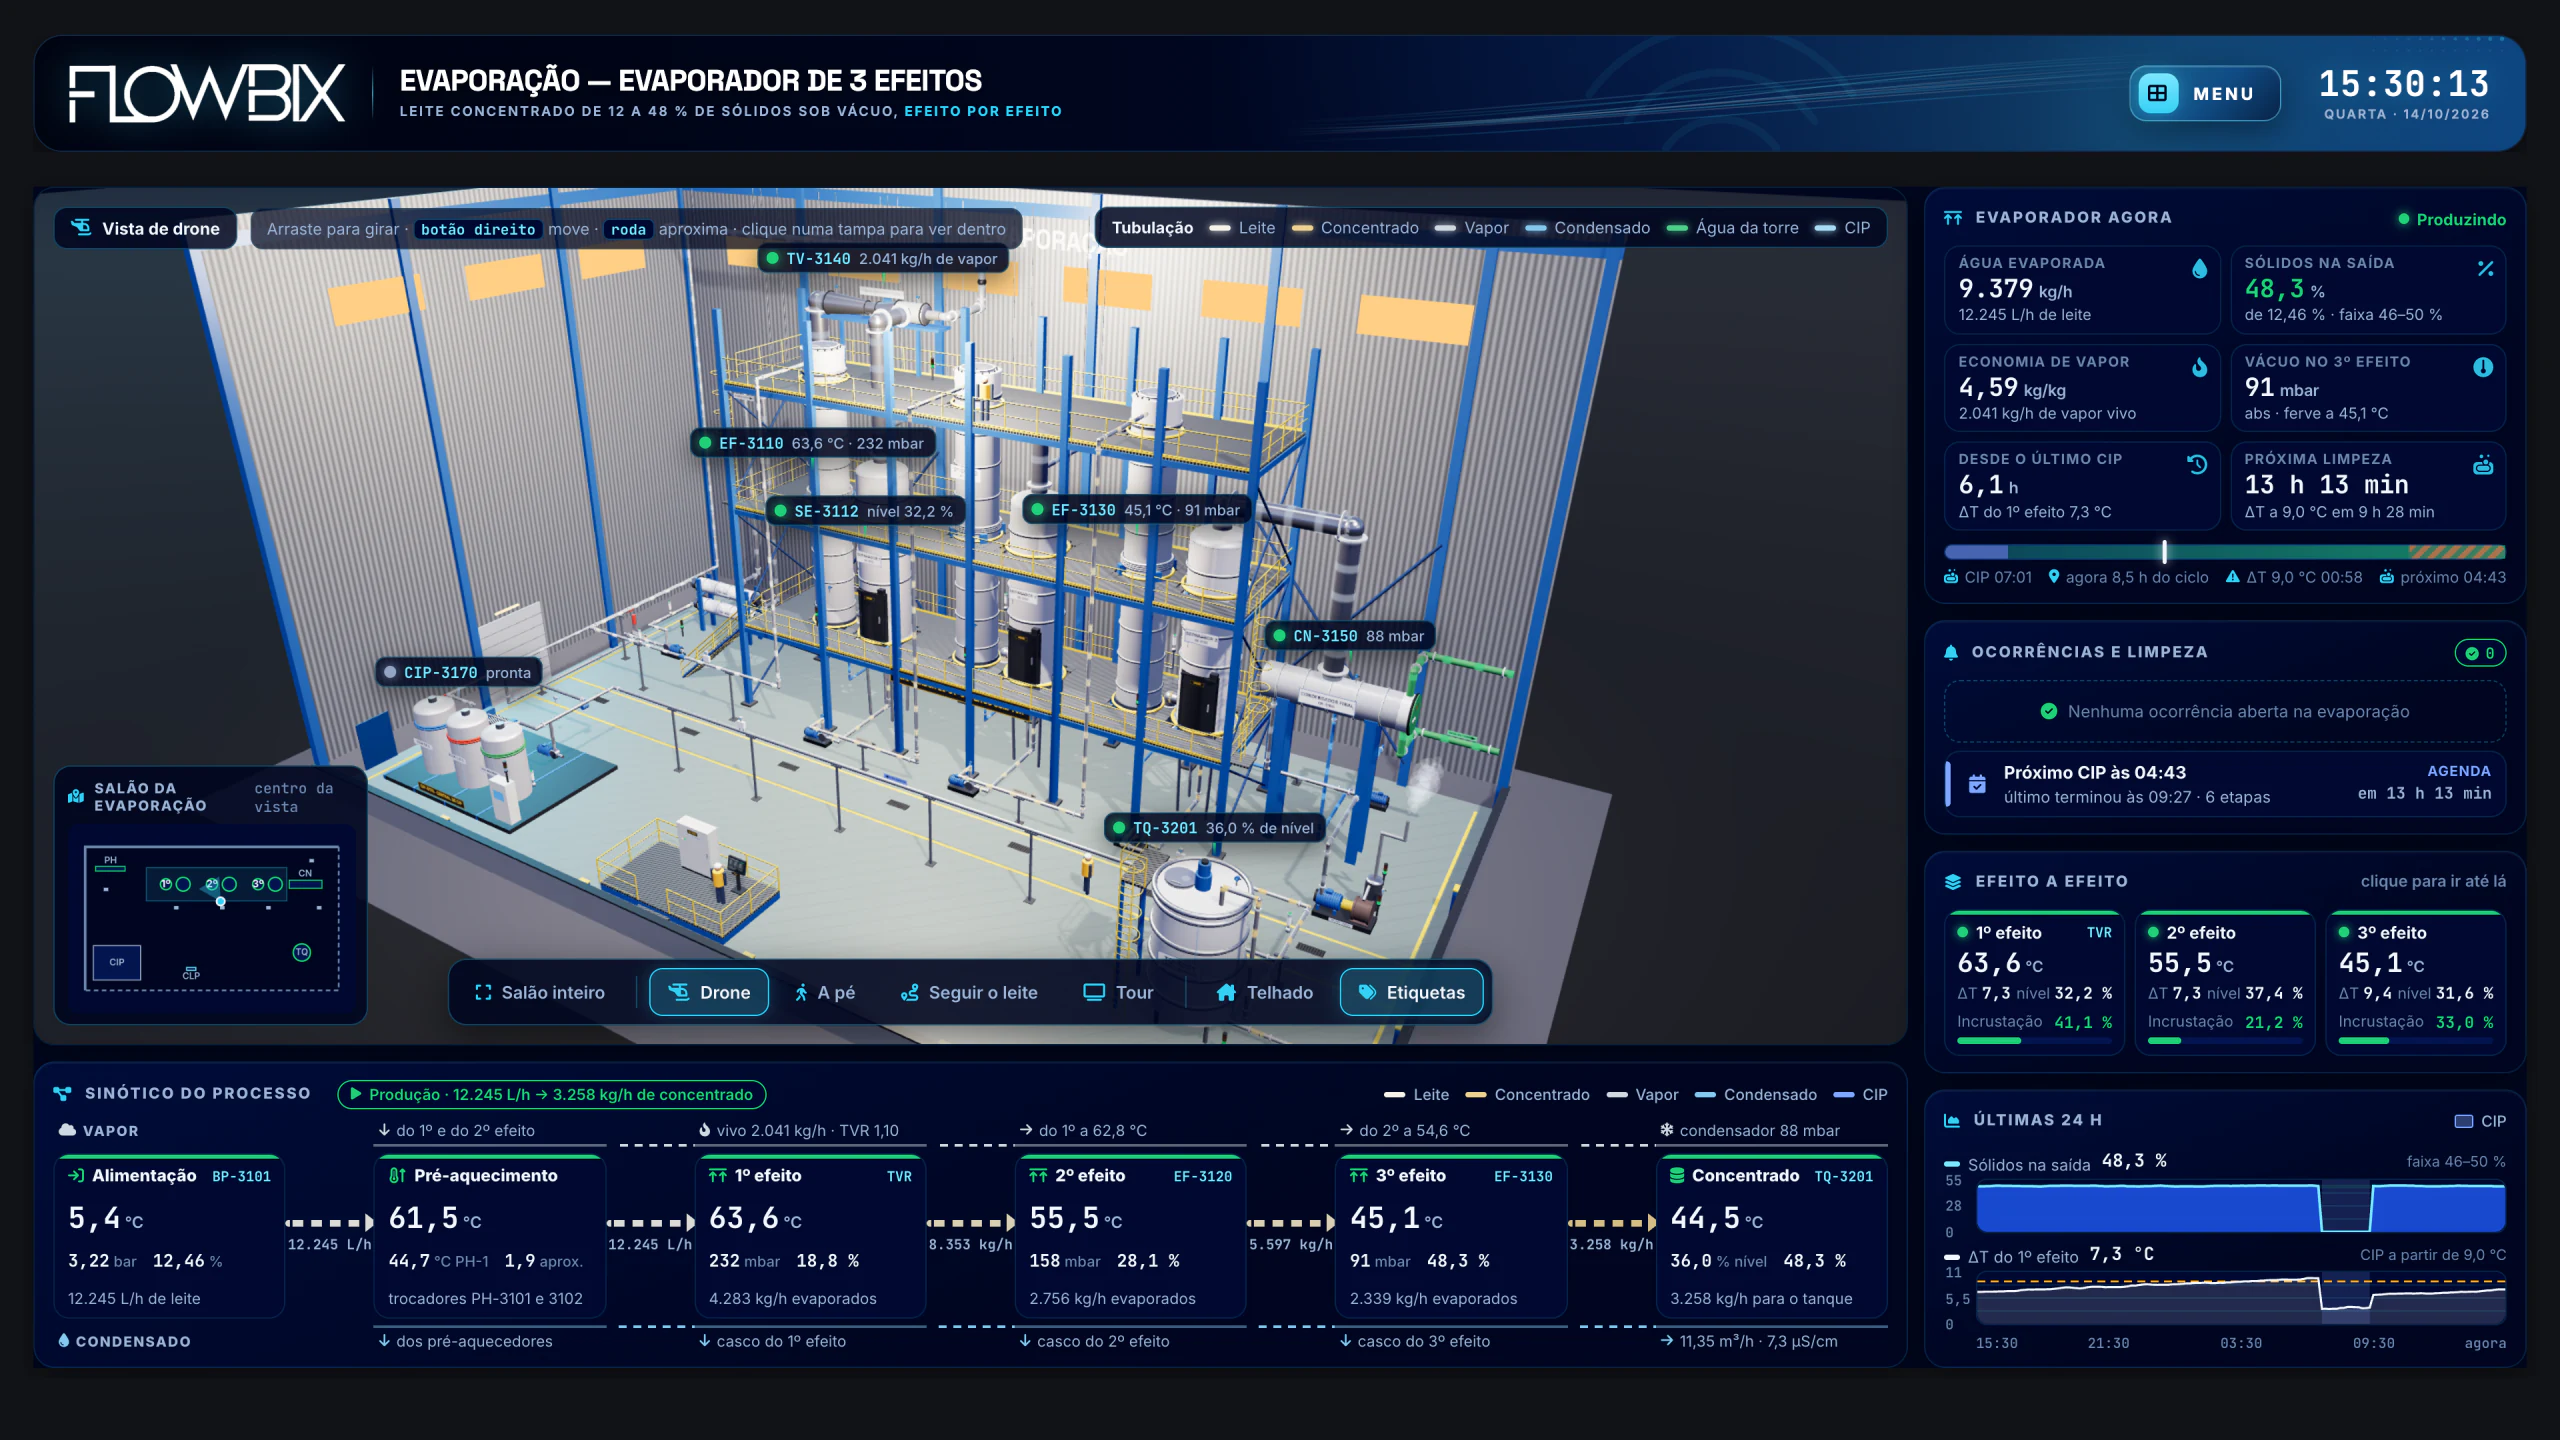Click the percent icon in Sólidos na Saída

[2485, 268]
